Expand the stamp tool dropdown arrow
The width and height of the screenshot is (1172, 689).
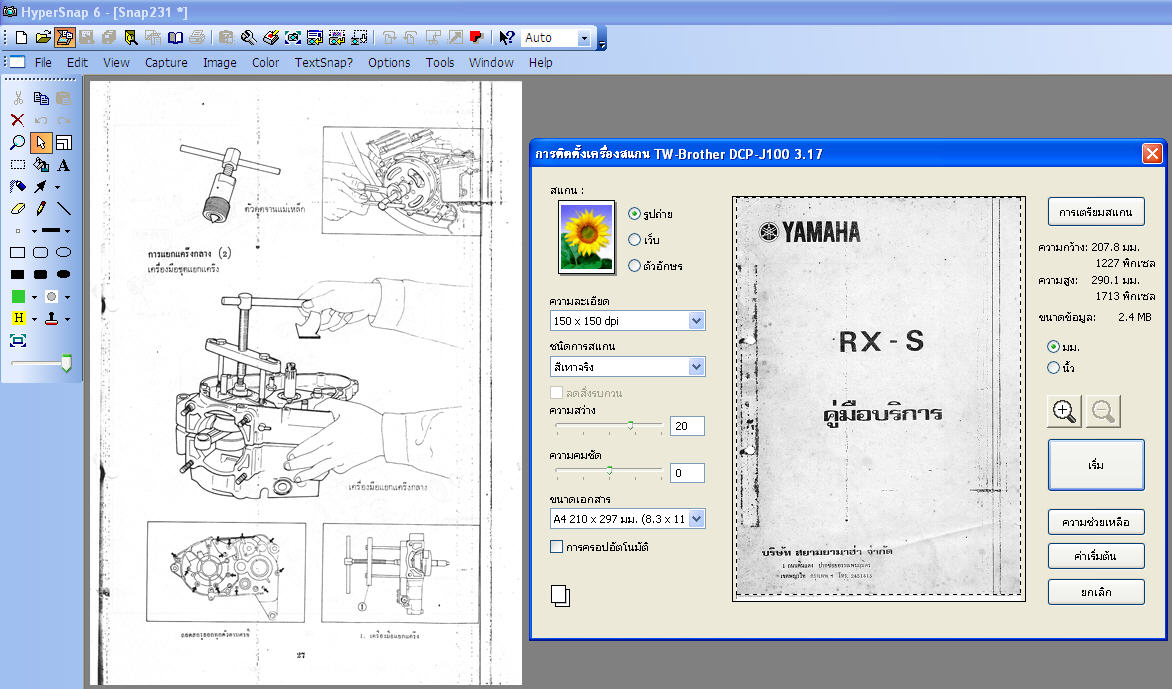(x=67, y=319)
